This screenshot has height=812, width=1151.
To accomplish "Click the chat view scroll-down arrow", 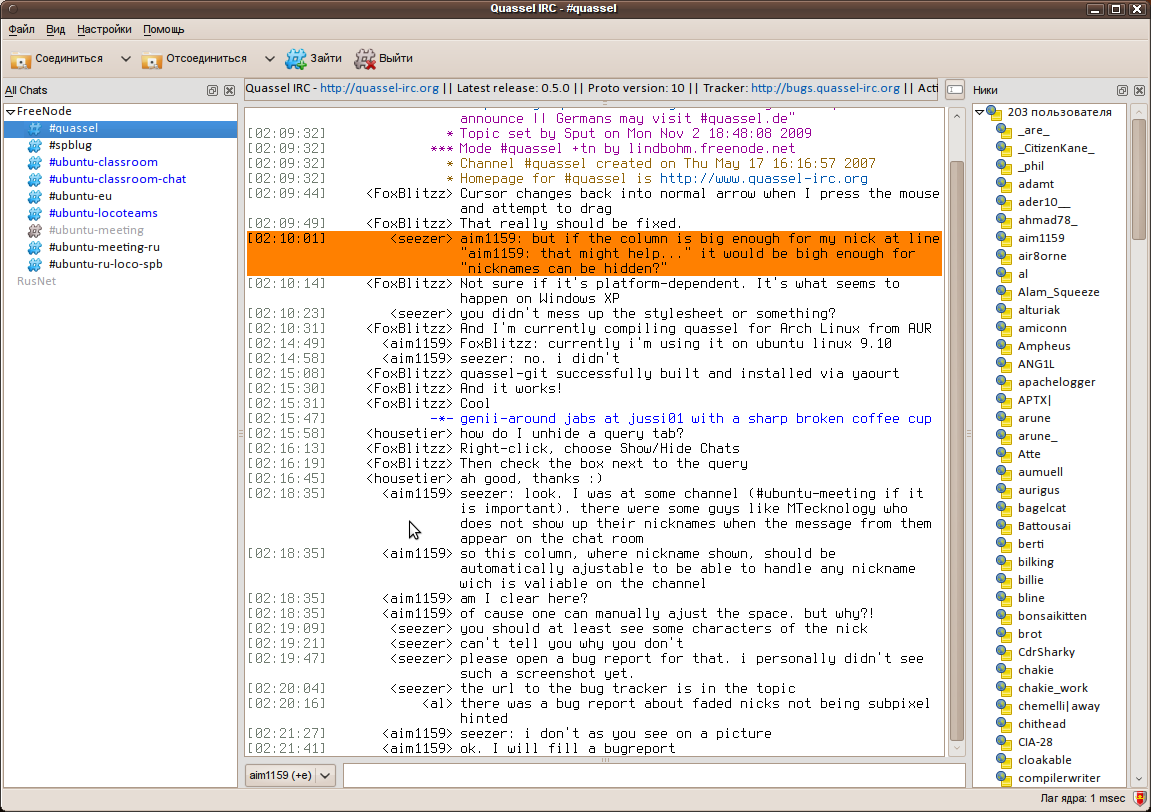I will click(x=956, y=748).
